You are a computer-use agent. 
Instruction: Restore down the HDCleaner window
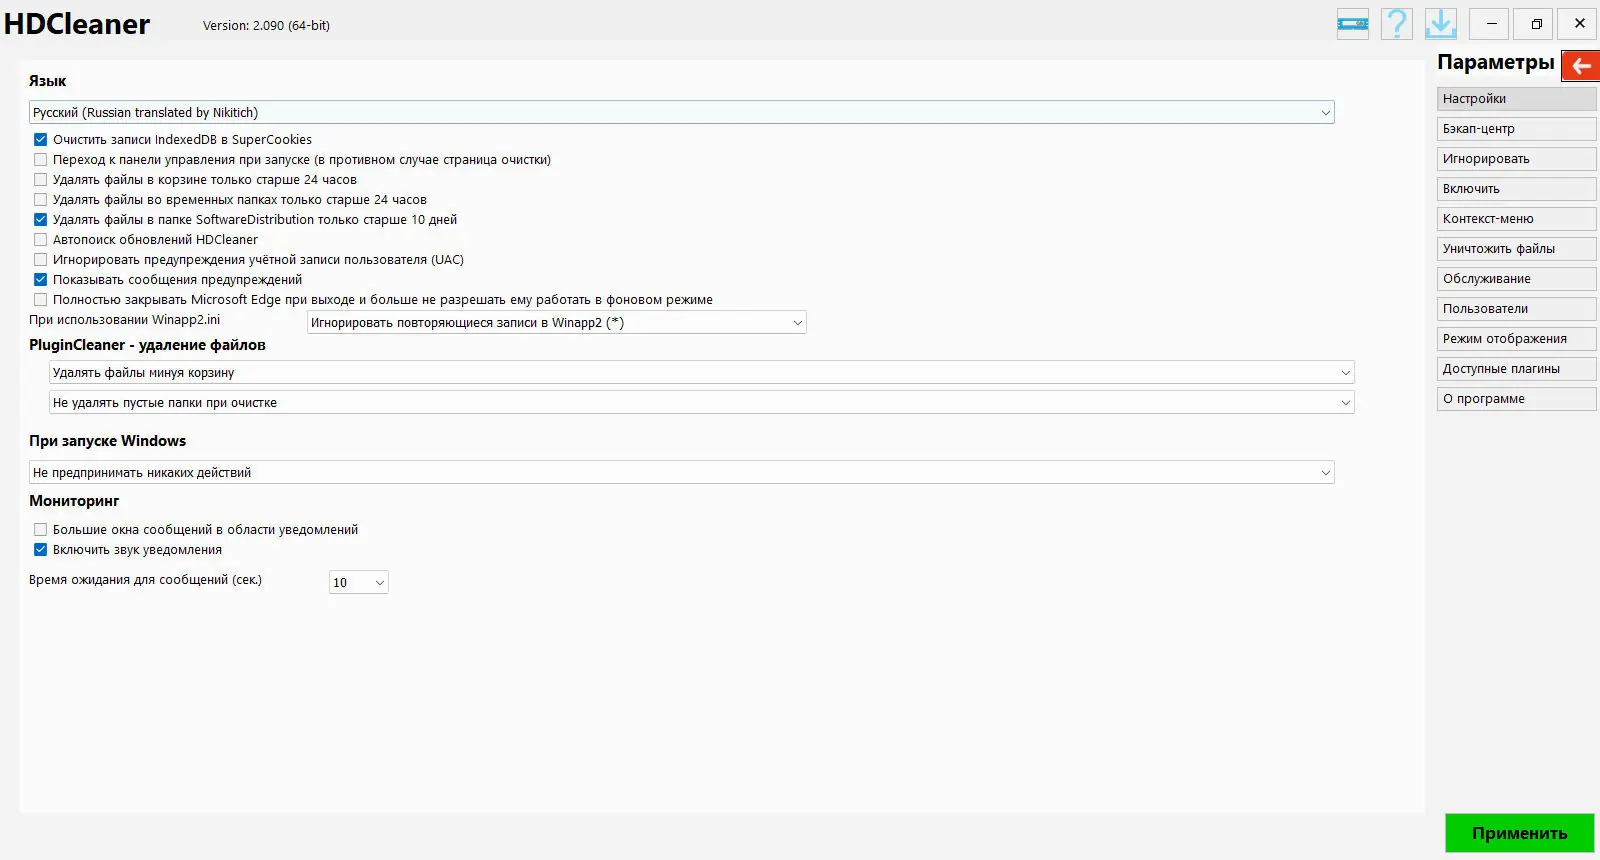point(1535,23)
